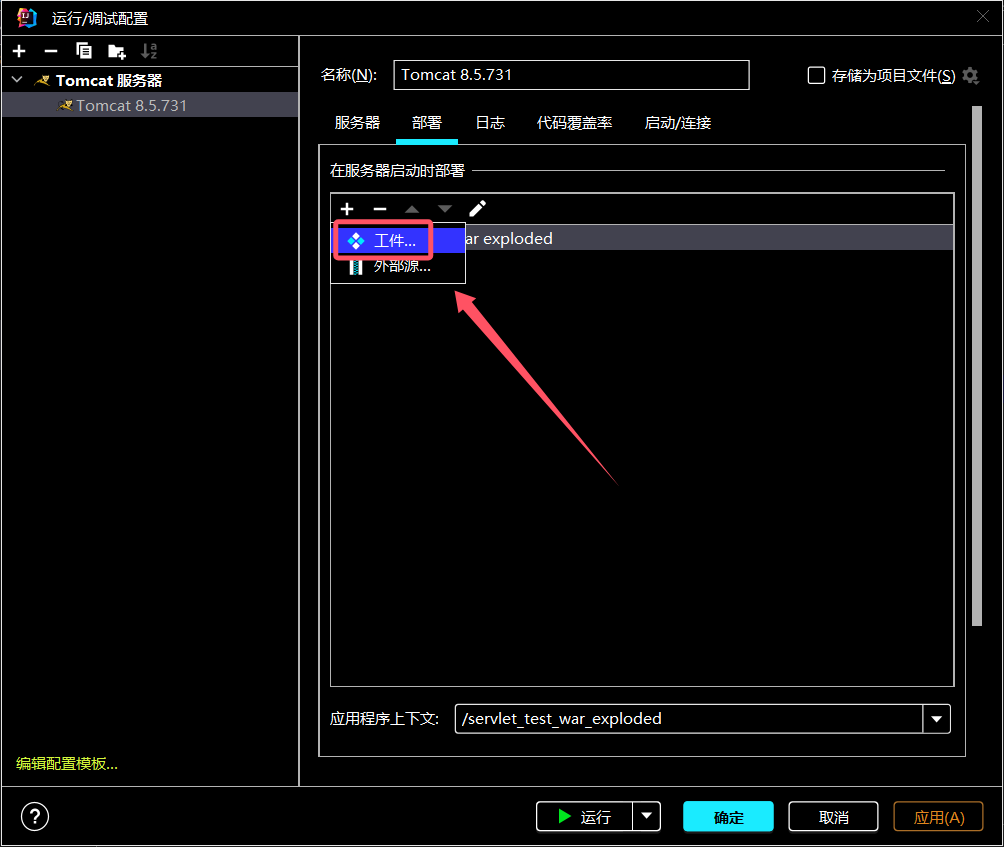Close the 运行/调试配置 dialog

point(983,17)
